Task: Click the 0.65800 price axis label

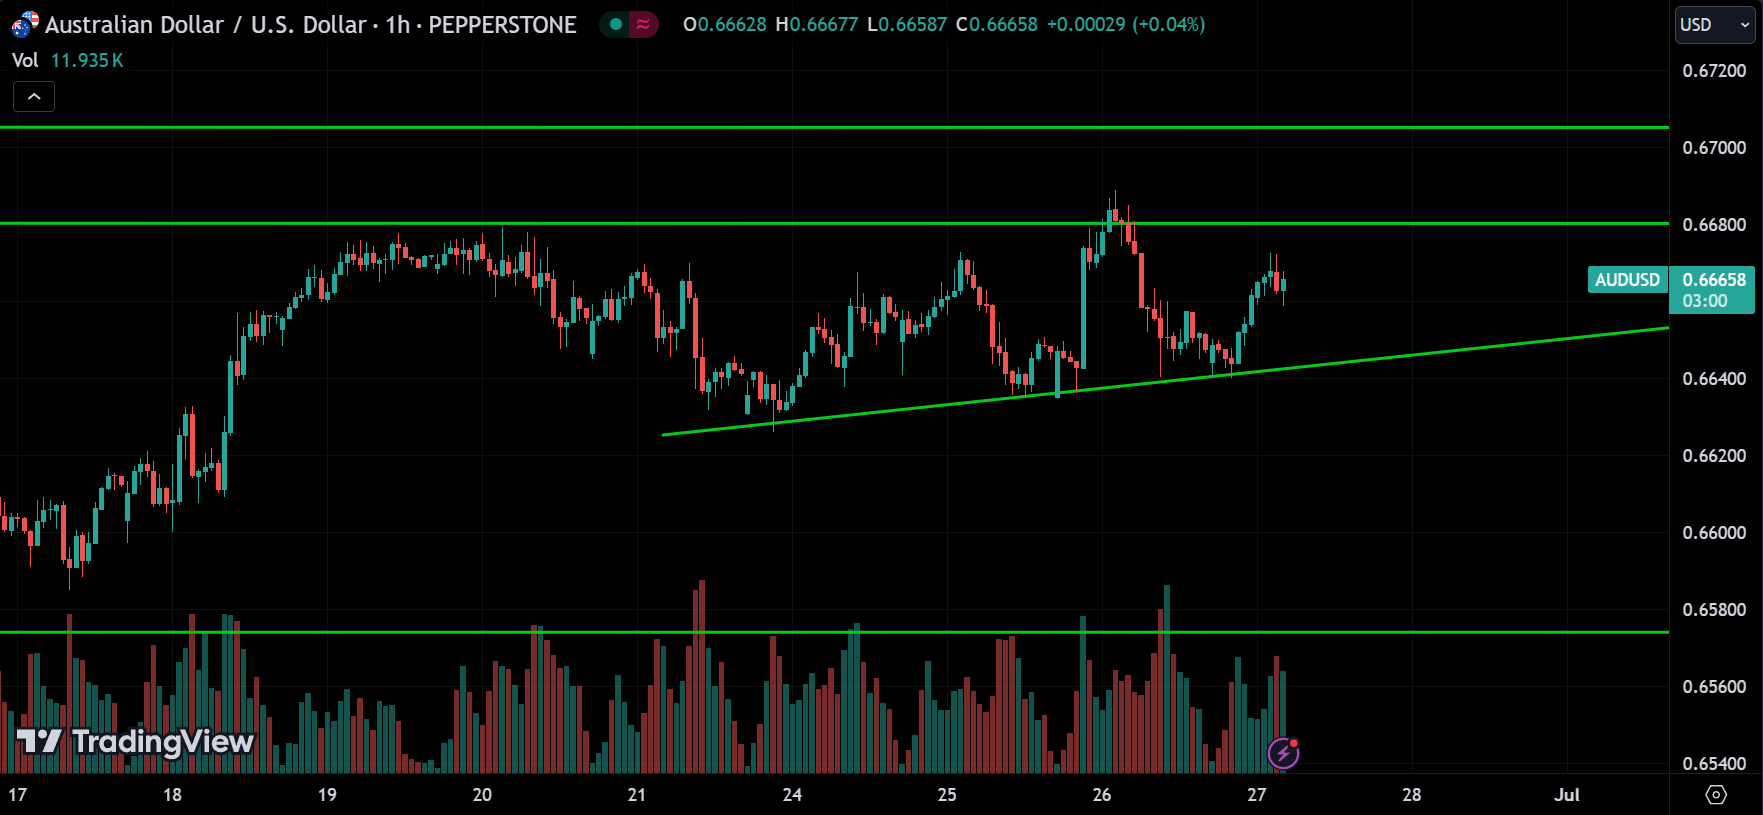Action: pyautogui.click(x=1714, y=609)
